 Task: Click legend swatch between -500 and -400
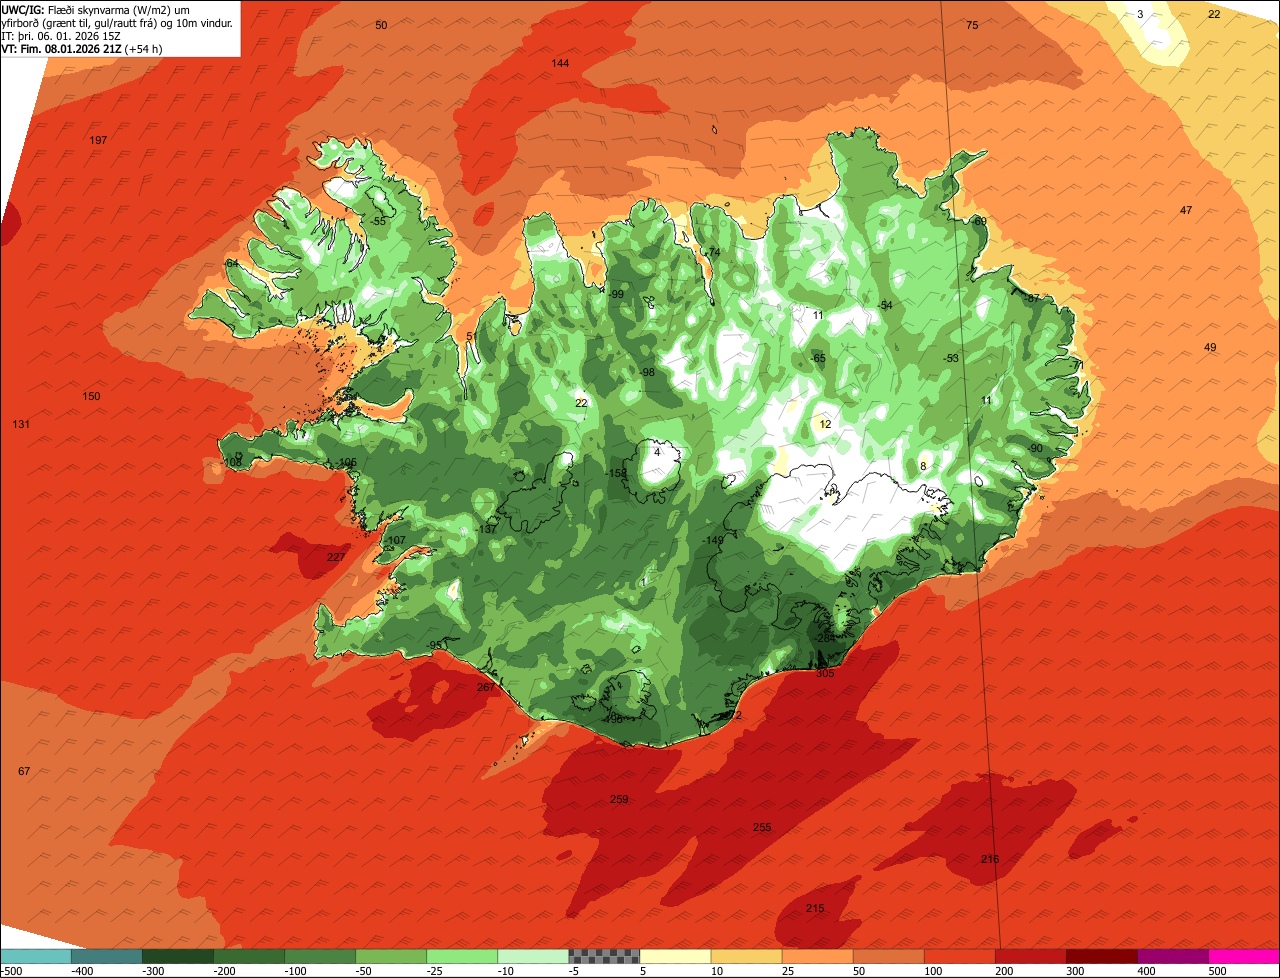click(36, 956)
